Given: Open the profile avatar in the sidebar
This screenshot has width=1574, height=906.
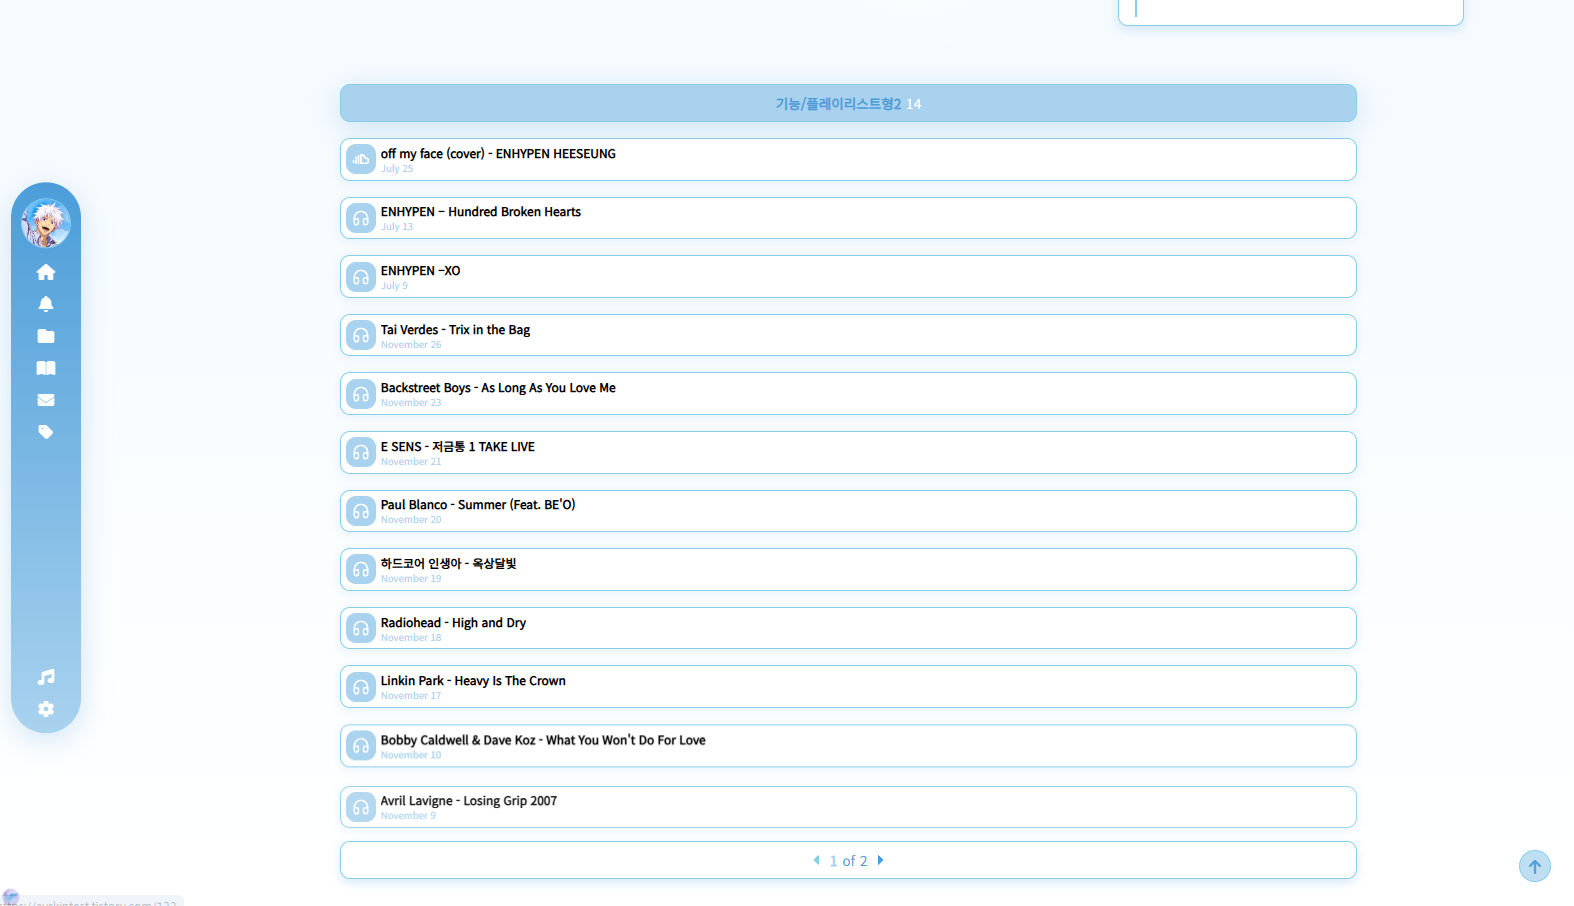Looking at the screenshot, I should click(x=46, y=222).
